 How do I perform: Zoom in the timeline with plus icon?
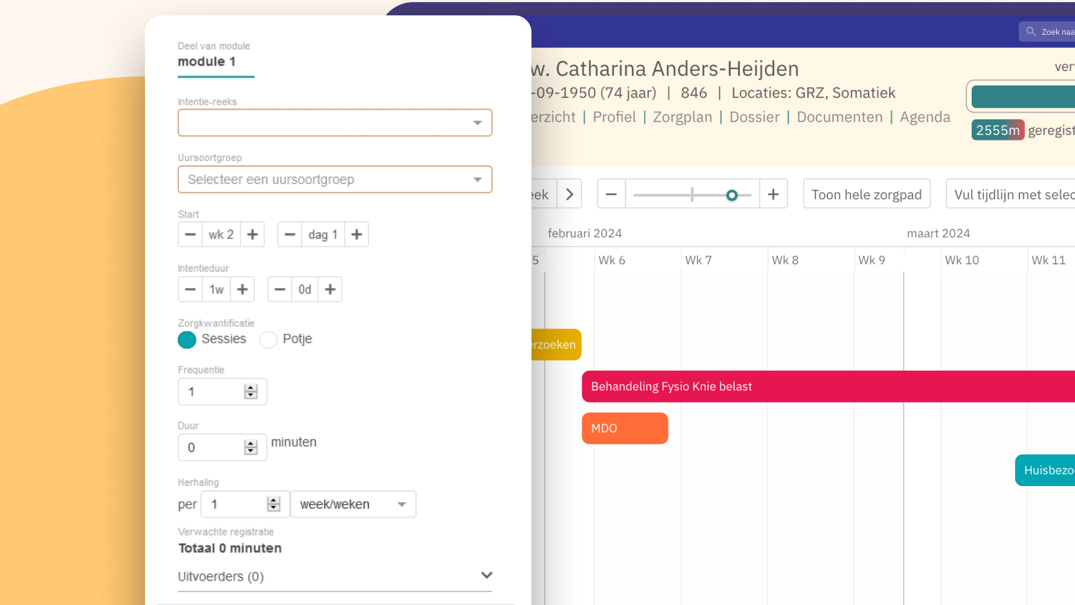click(x=773, y=194)
